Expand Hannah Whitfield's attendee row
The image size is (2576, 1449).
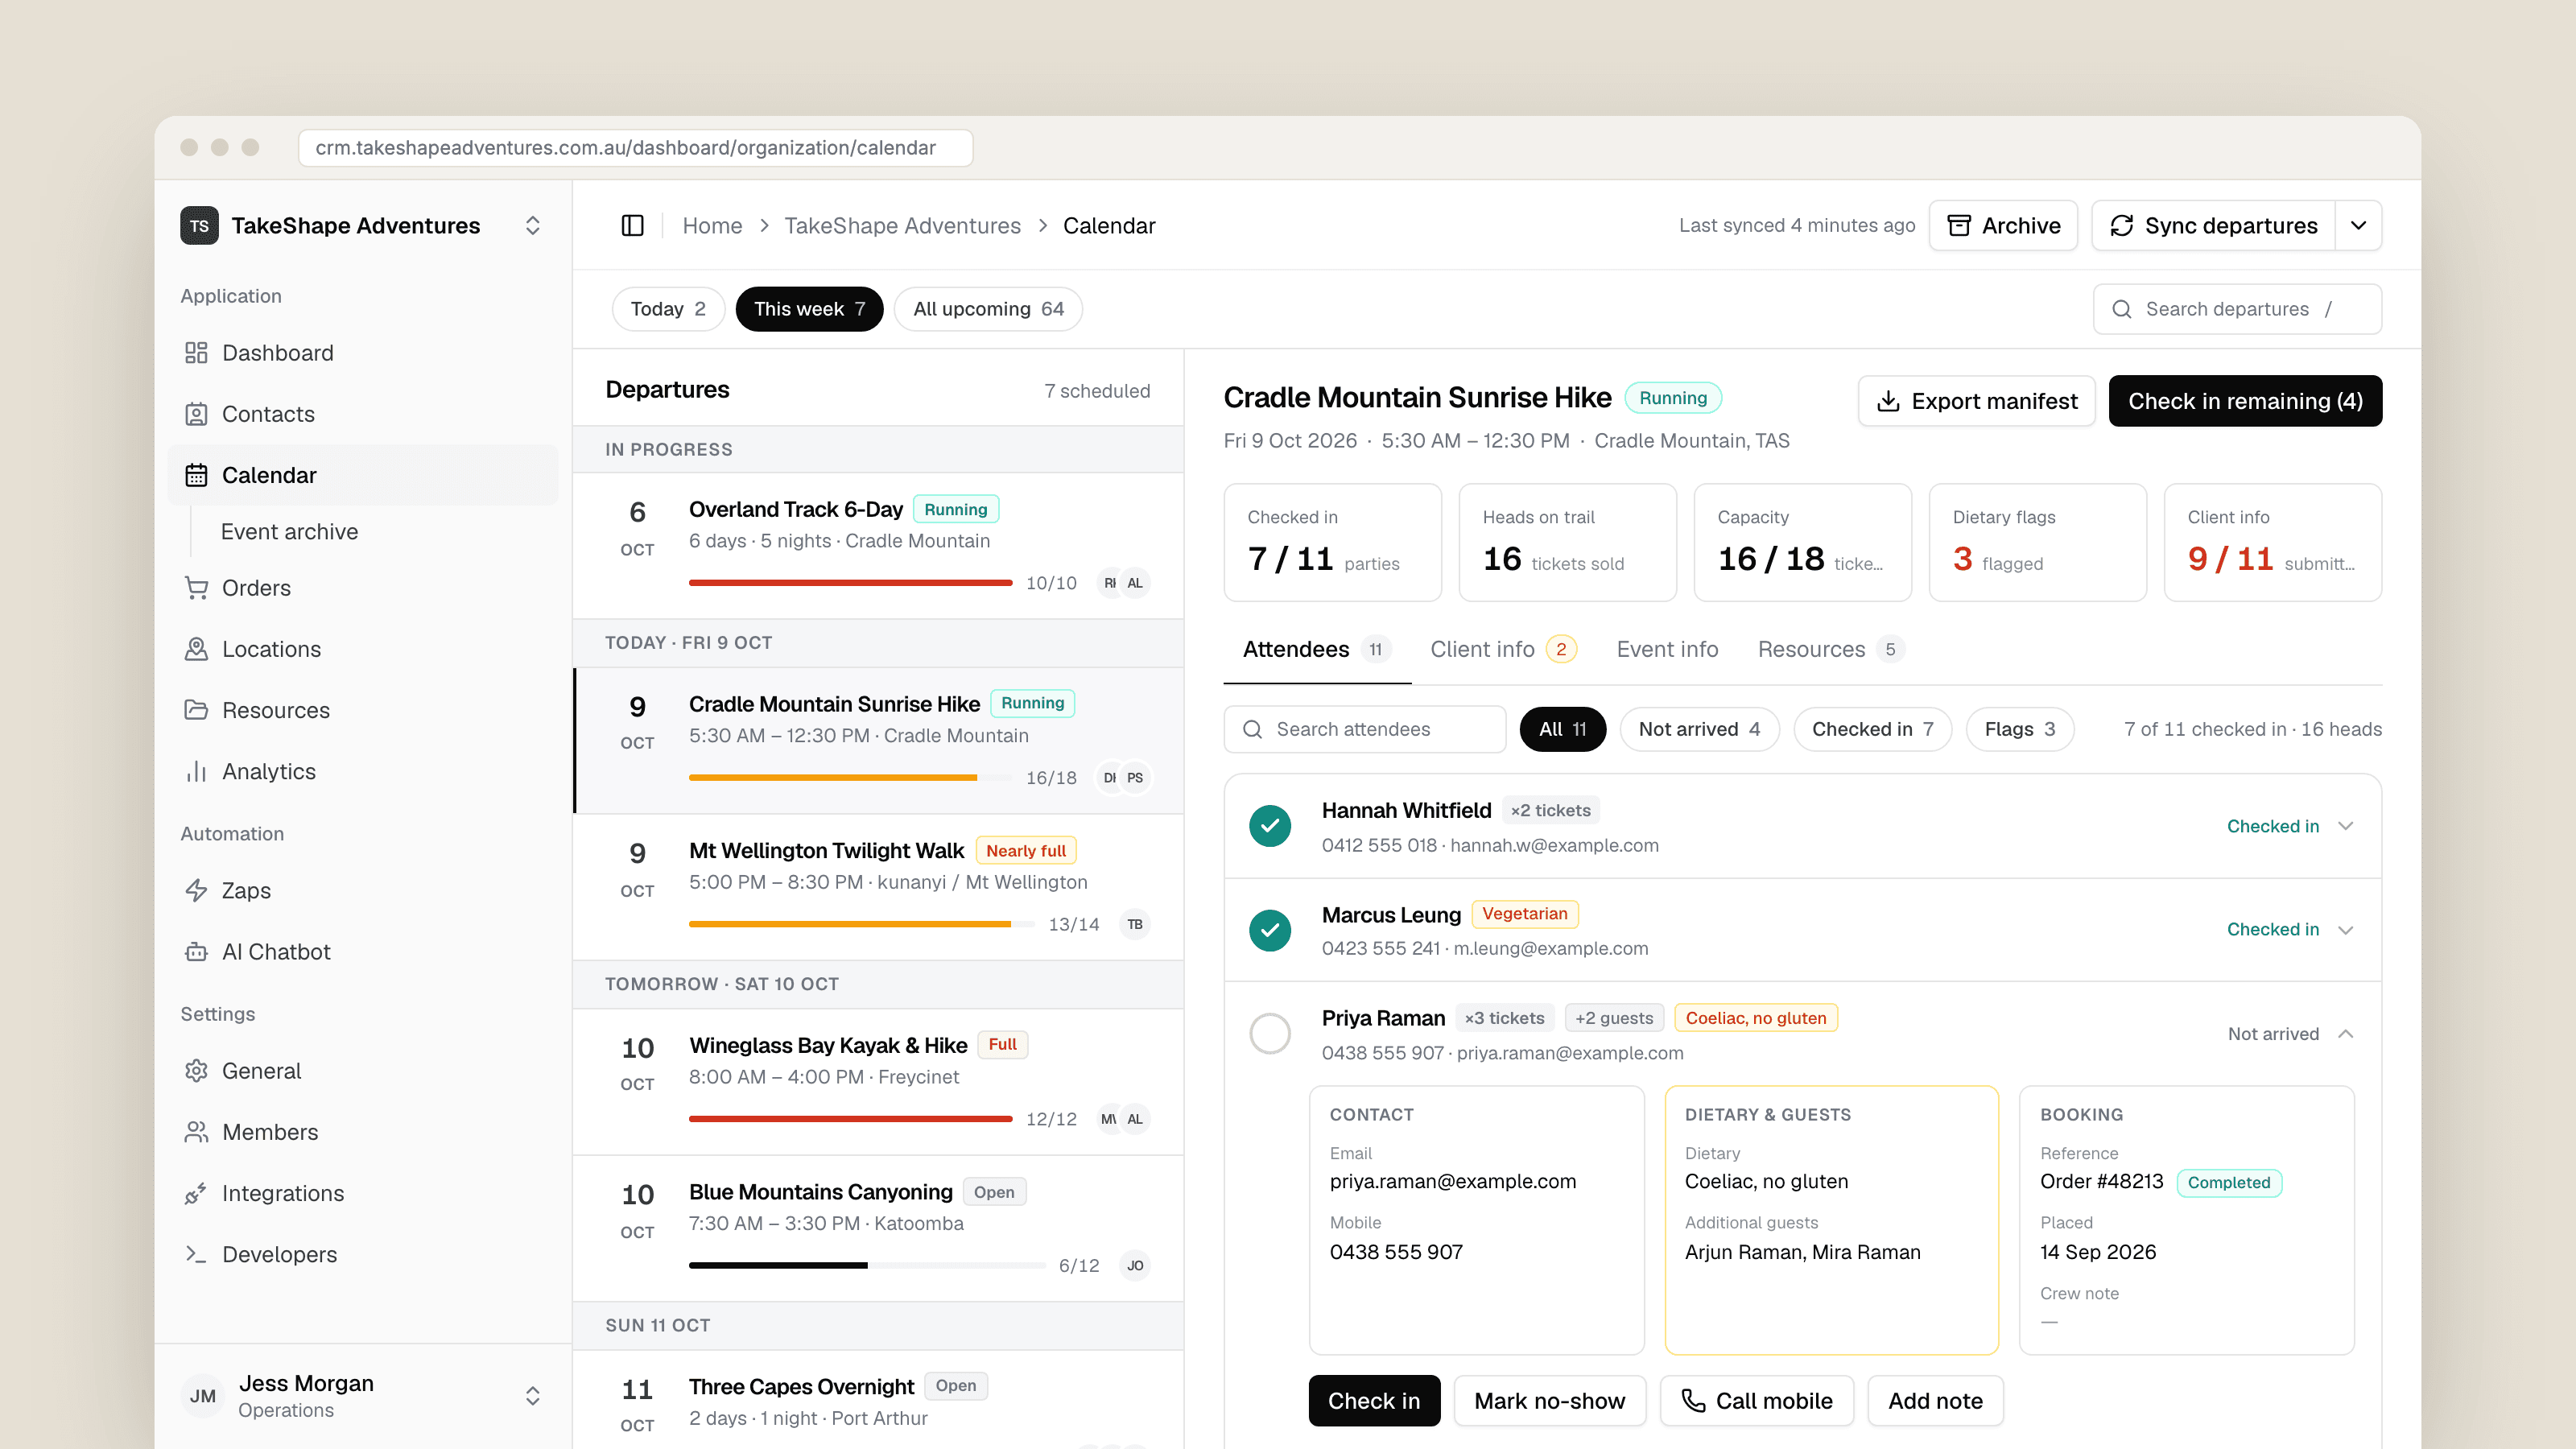point(2346,826)
